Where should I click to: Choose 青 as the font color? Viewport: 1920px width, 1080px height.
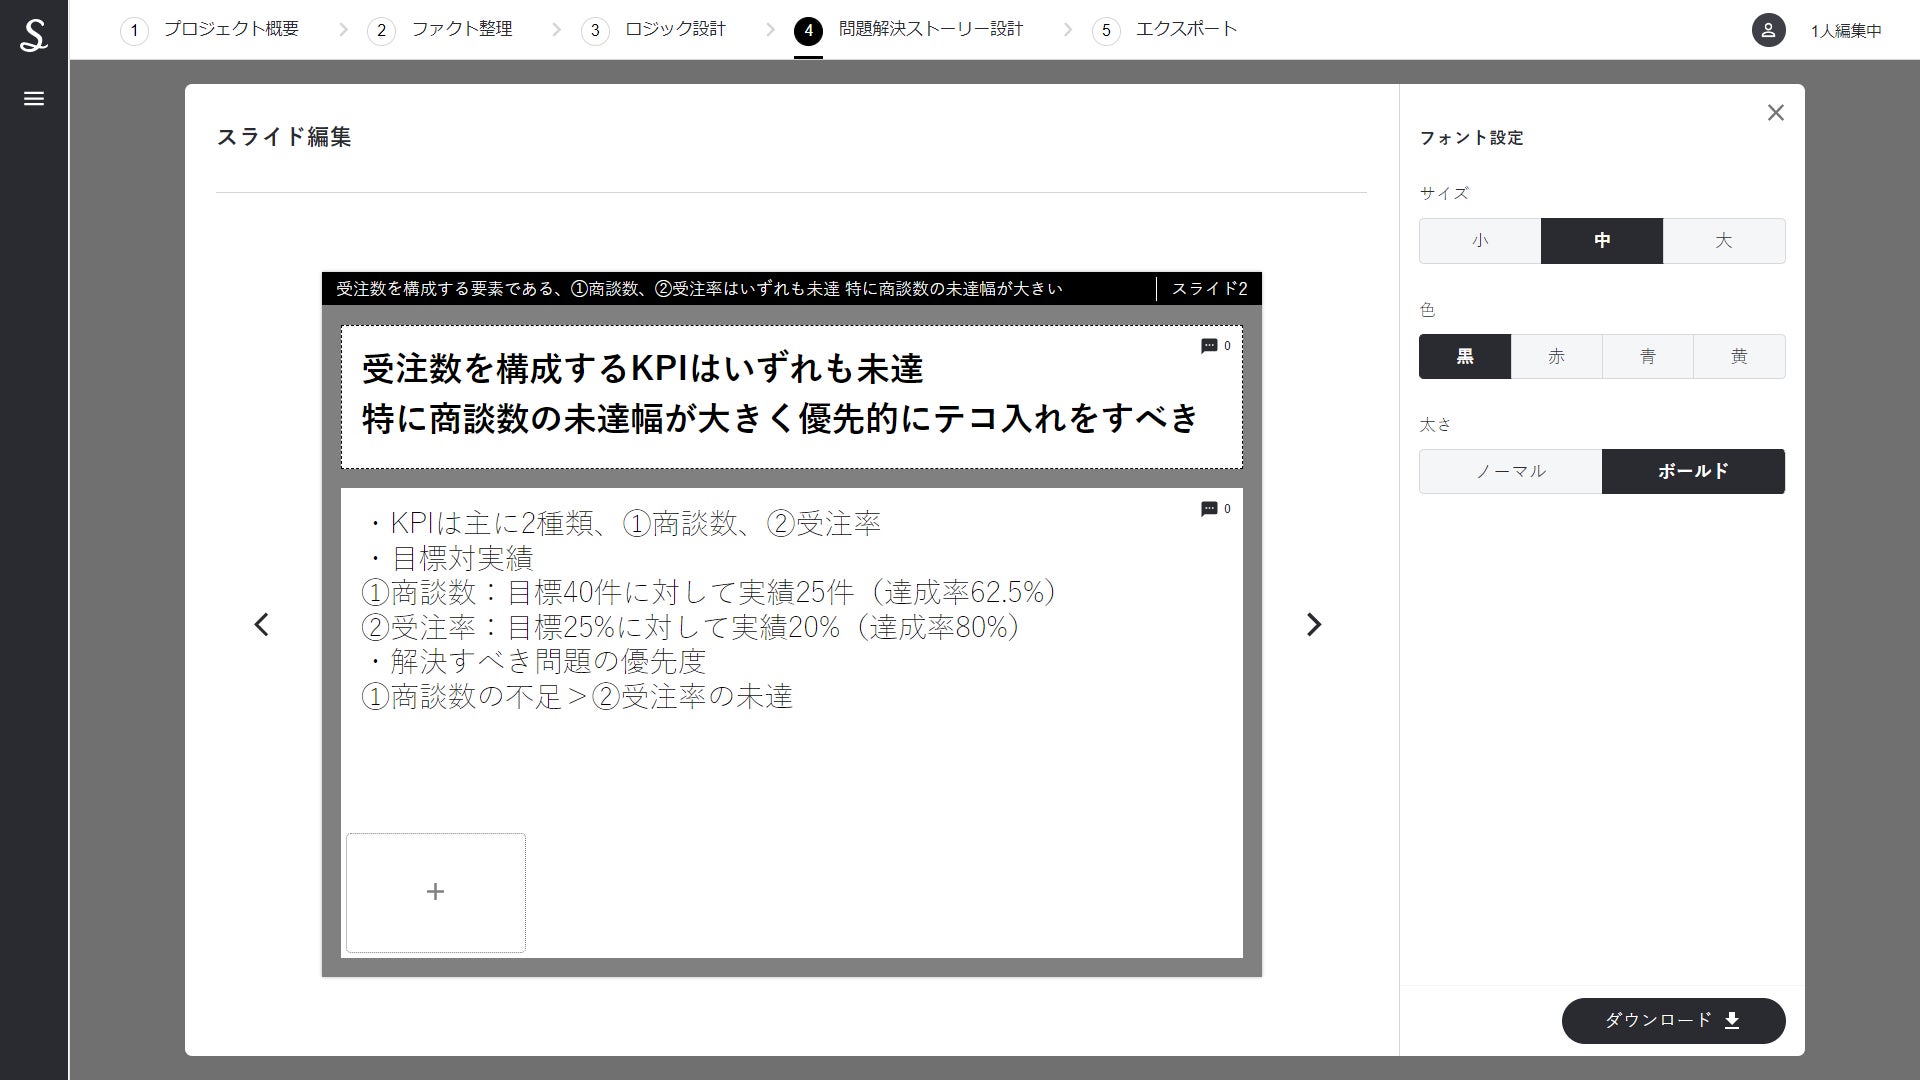[x=1647, y=357]
